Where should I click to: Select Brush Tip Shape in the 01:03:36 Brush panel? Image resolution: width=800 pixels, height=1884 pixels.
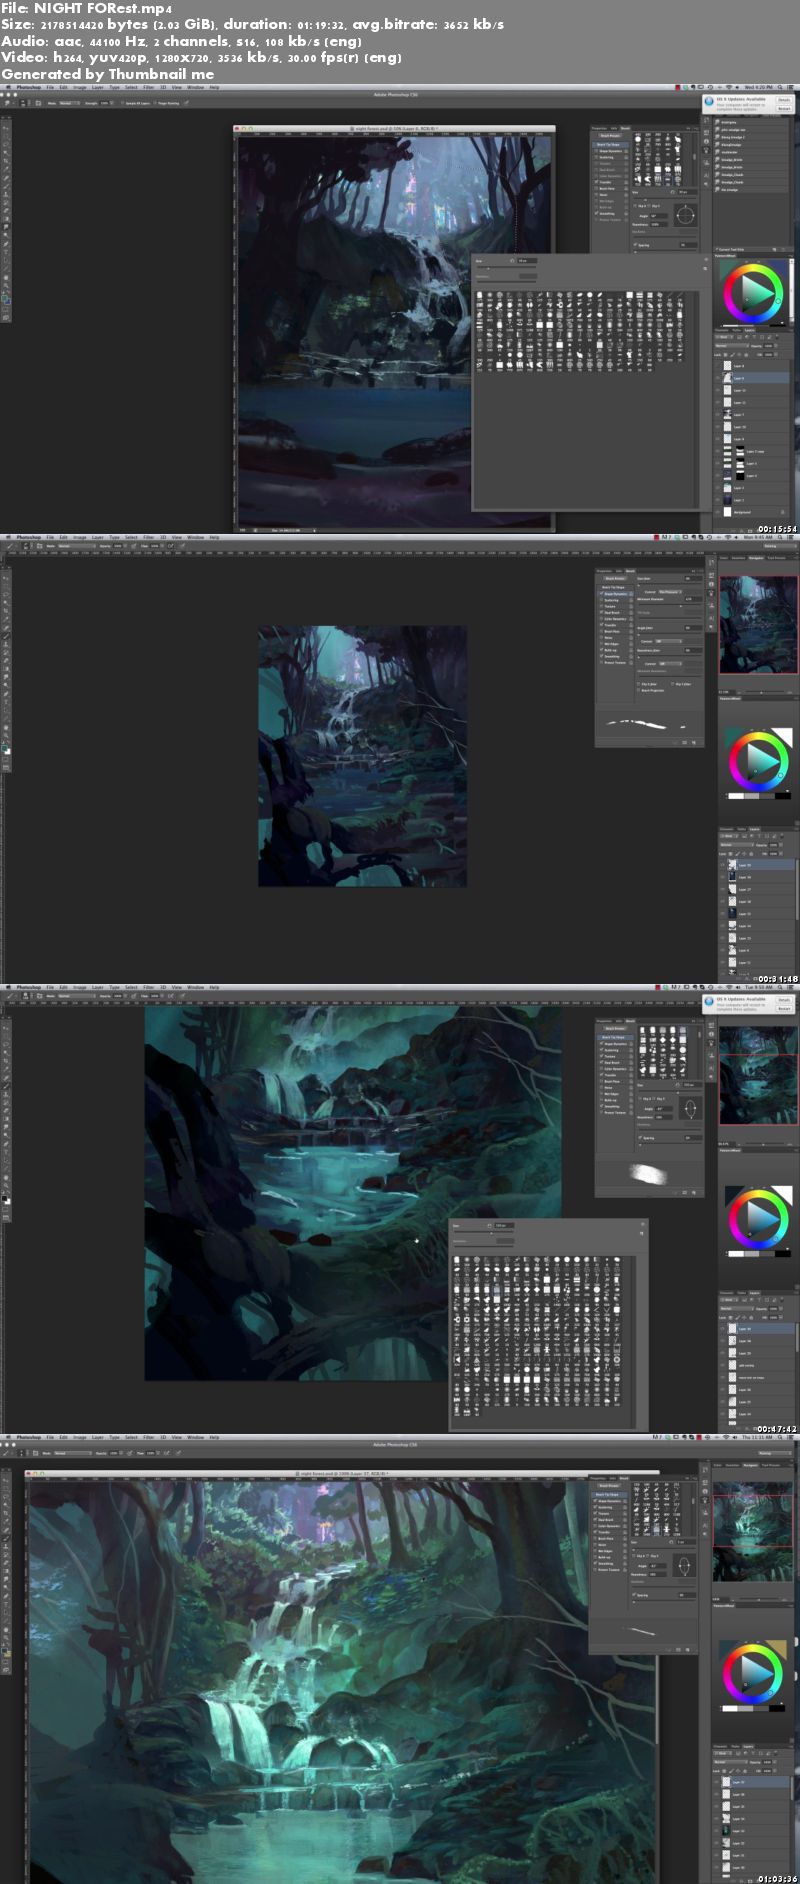coord(609,1494)
